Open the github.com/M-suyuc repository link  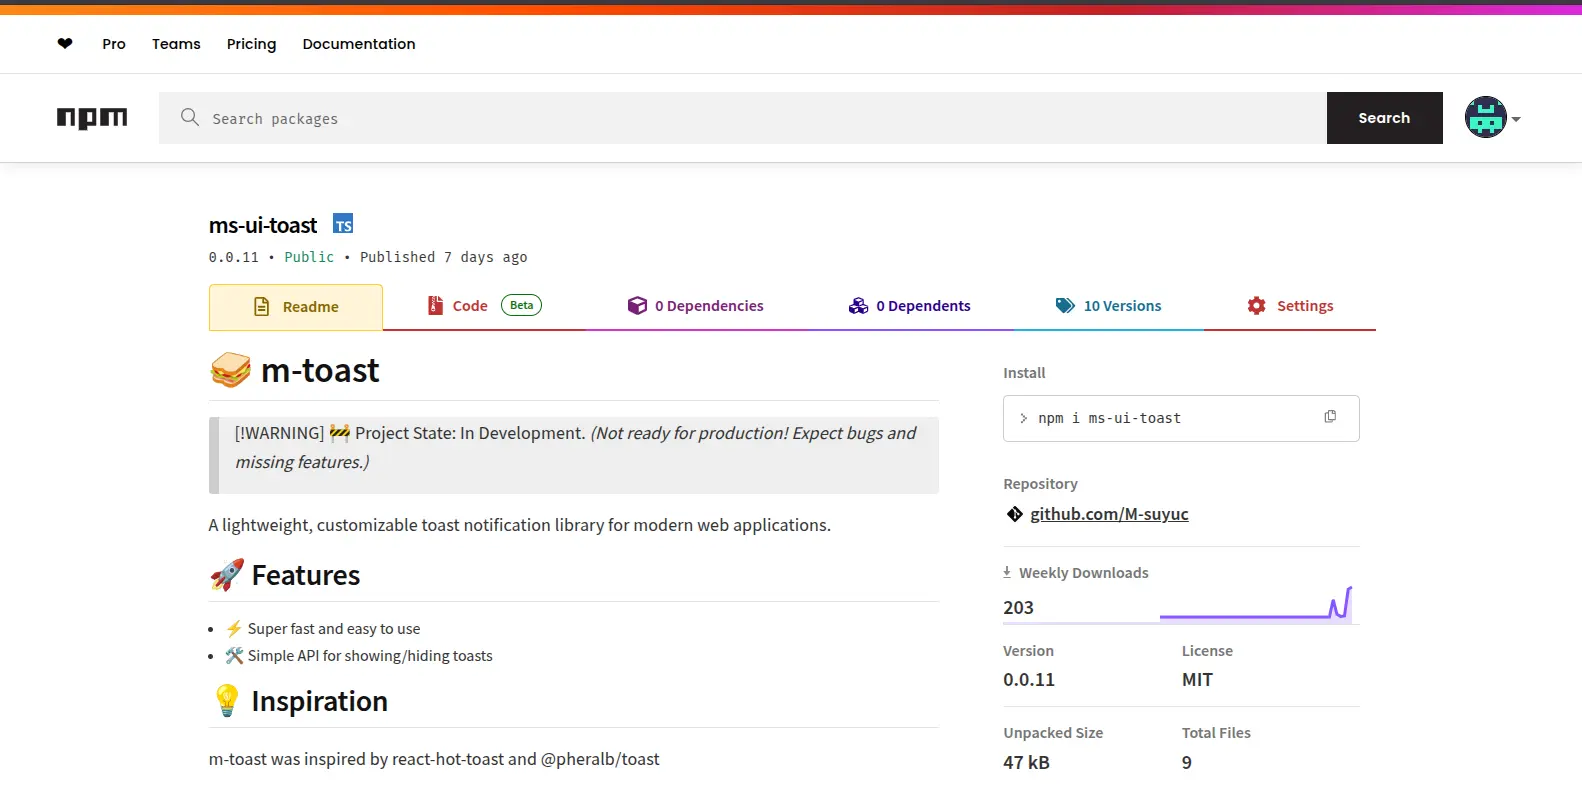pos(1109,514)
